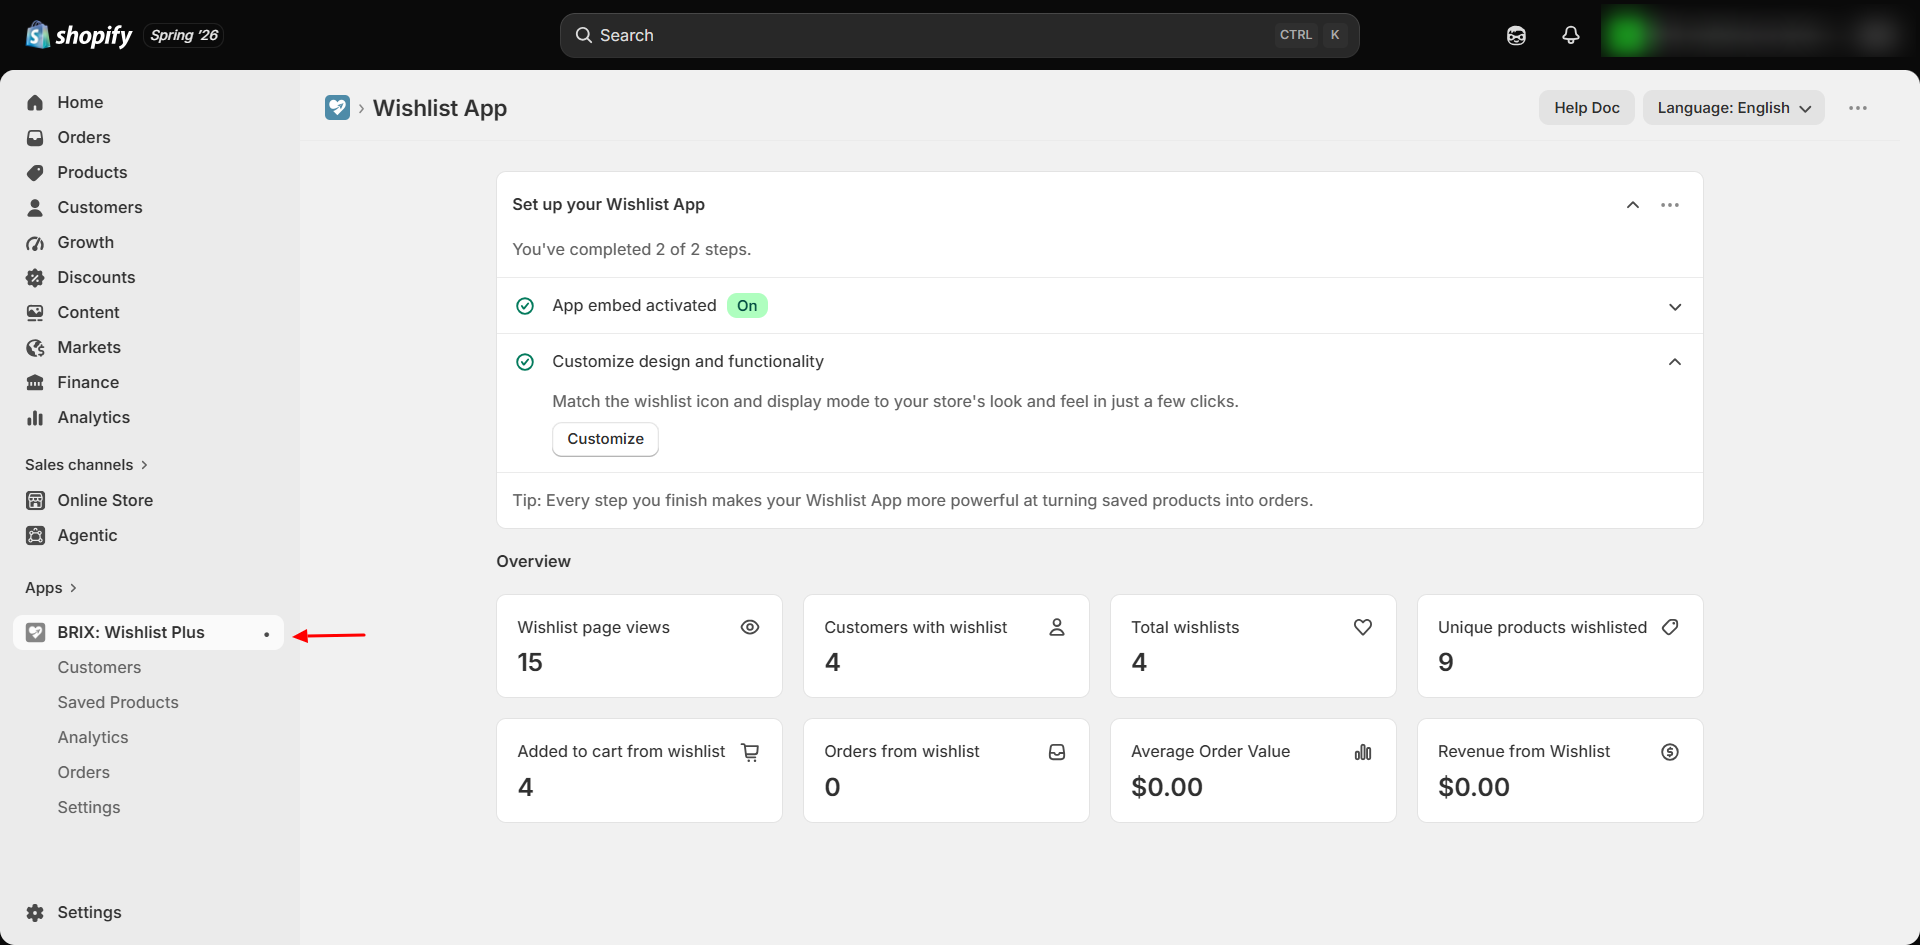This screenshot has height=945, width=1920.
Task: Click chart icon on Average Order Value card
Action: pyautogui.click(x=1363, y=752)
